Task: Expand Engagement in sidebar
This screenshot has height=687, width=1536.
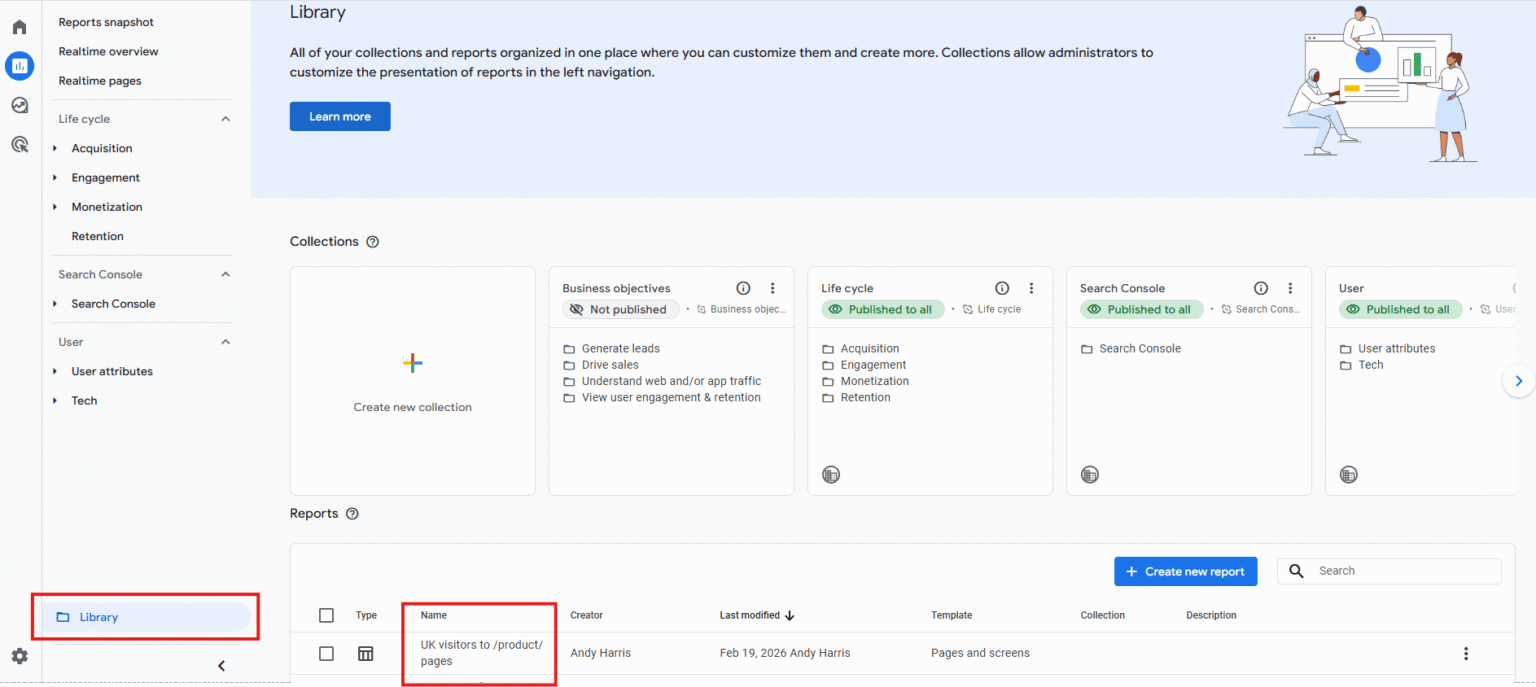Action: point(55,178)
